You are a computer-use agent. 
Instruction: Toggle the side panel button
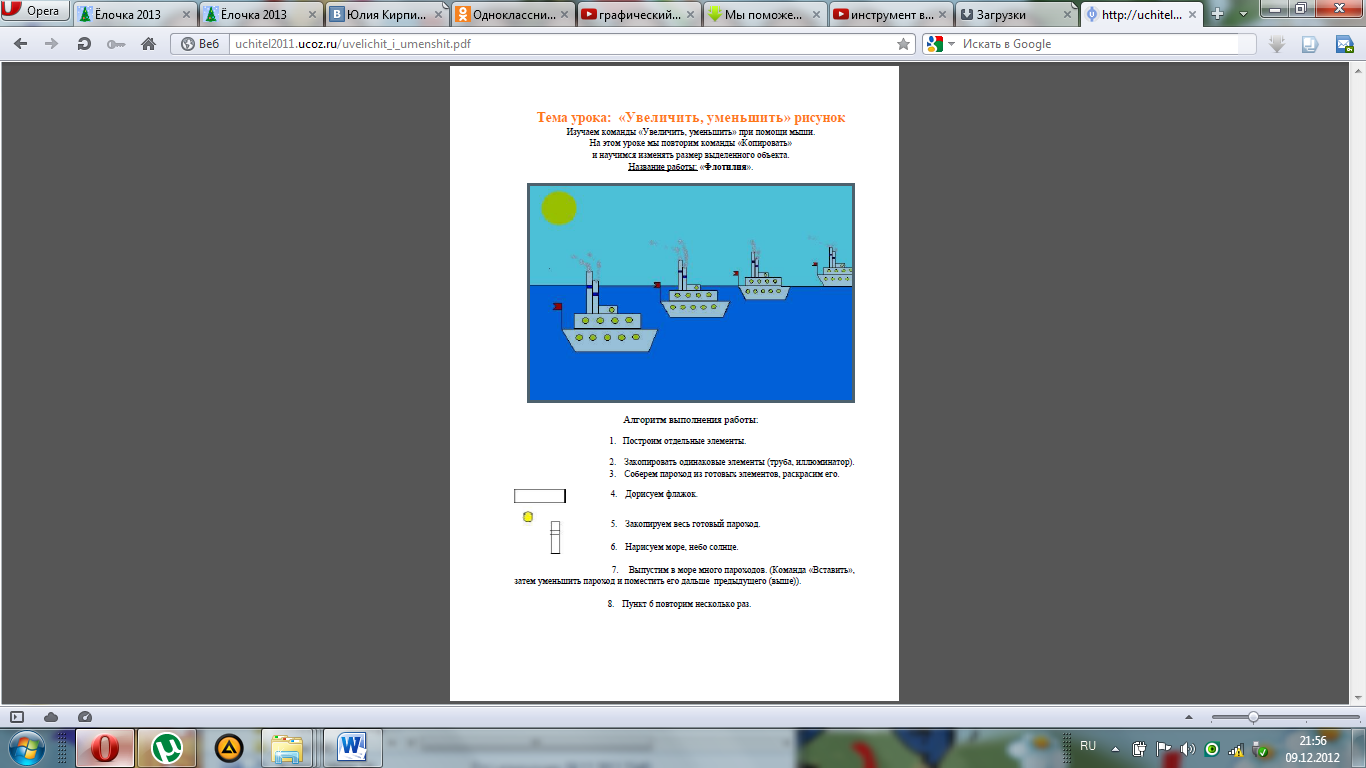point(17,717)
